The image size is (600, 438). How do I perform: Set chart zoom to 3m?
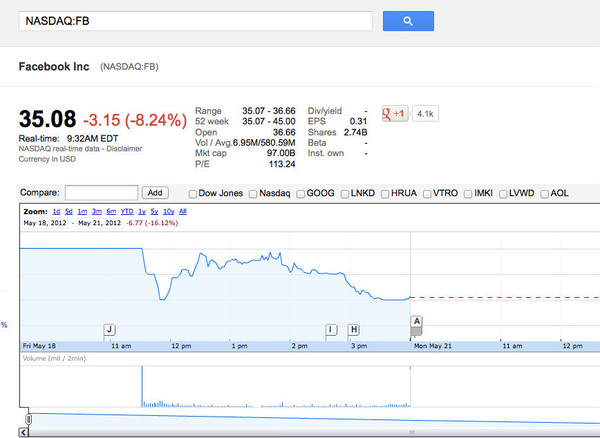[97, 212]
